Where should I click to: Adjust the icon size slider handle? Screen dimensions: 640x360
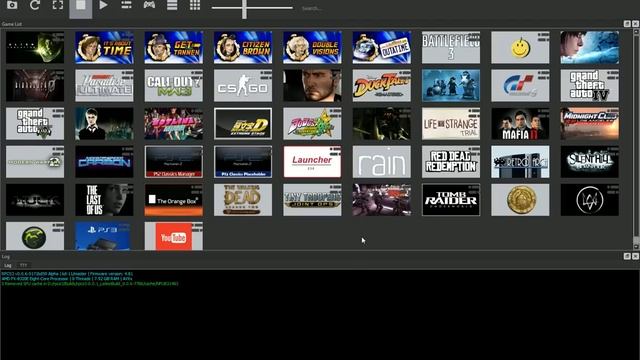pyautogui.click(x=244, y=8)
